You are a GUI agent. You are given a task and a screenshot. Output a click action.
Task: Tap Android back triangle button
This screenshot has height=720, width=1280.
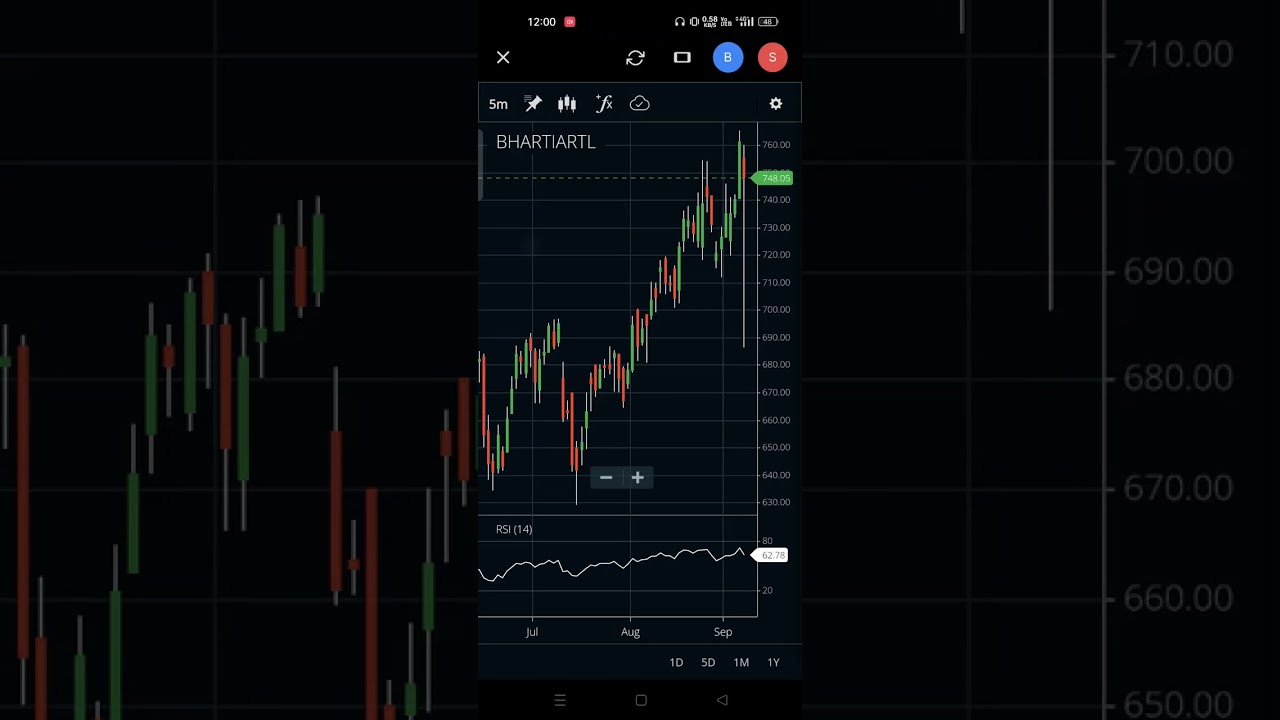(722, 700)
